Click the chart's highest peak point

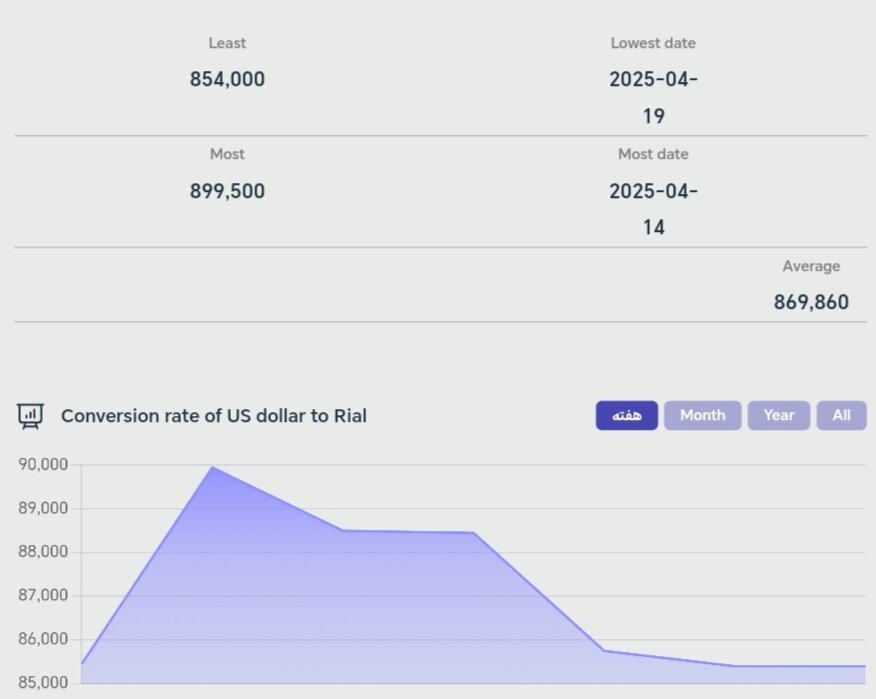212,467
